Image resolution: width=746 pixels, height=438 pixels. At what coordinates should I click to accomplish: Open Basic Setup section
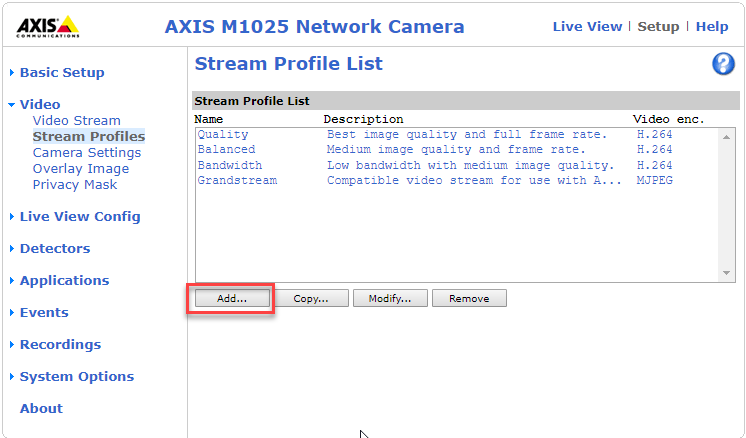[62, 73]
